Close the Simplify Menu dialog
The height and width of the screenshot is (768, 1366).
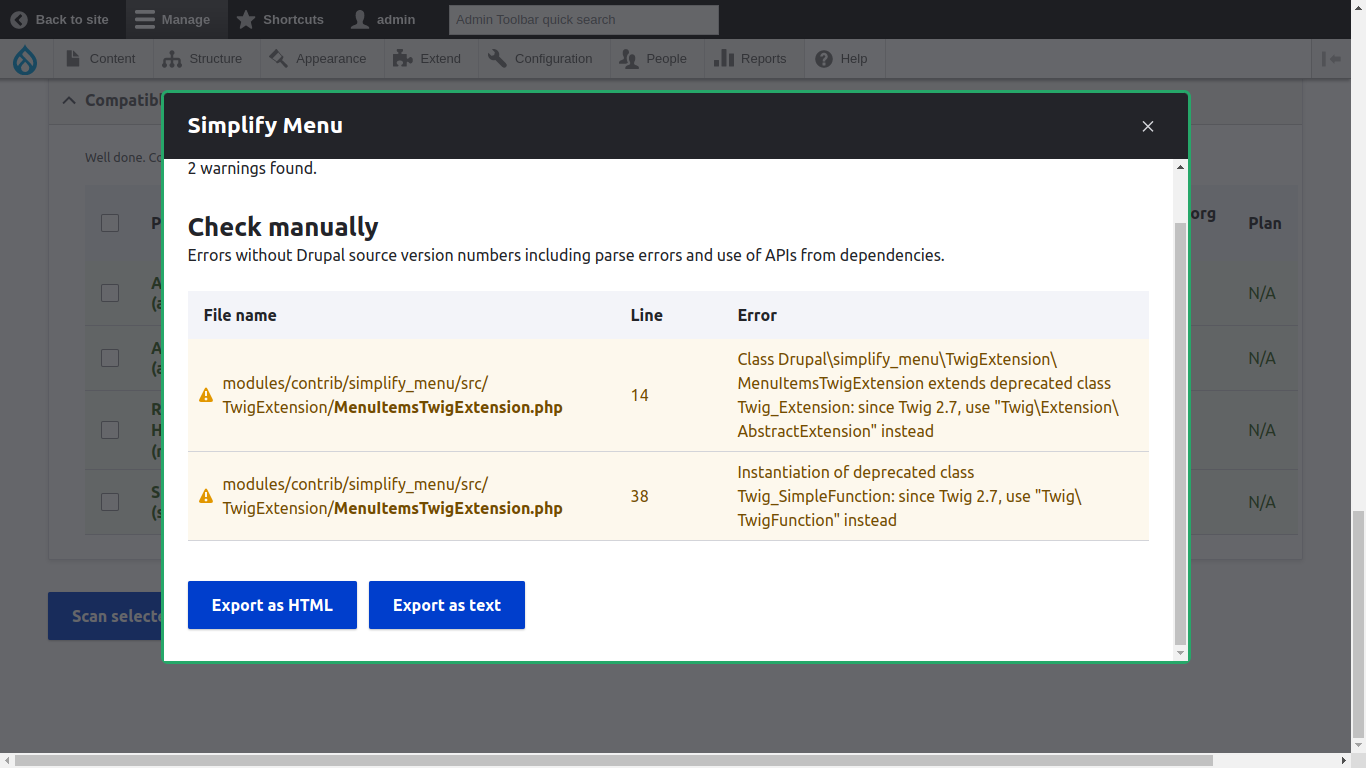point(1148,126)
